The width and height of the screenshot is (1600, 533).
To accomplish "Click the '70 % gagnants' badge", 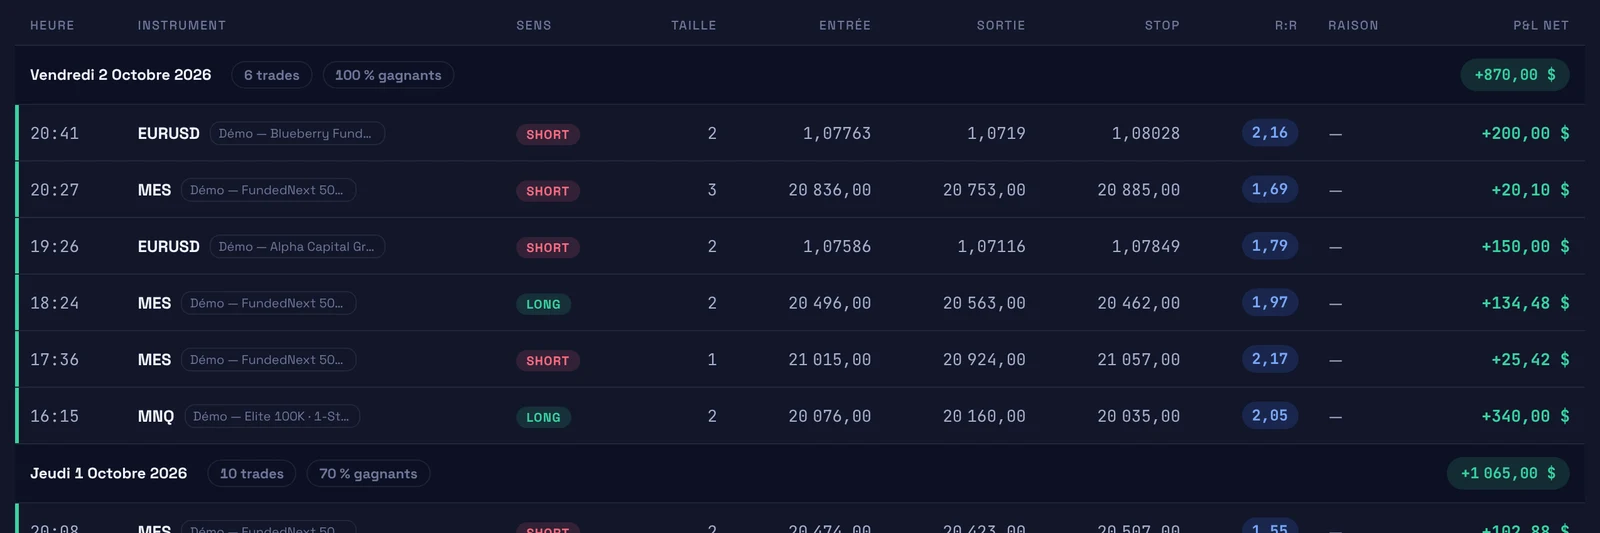I will tap(368, 473).
